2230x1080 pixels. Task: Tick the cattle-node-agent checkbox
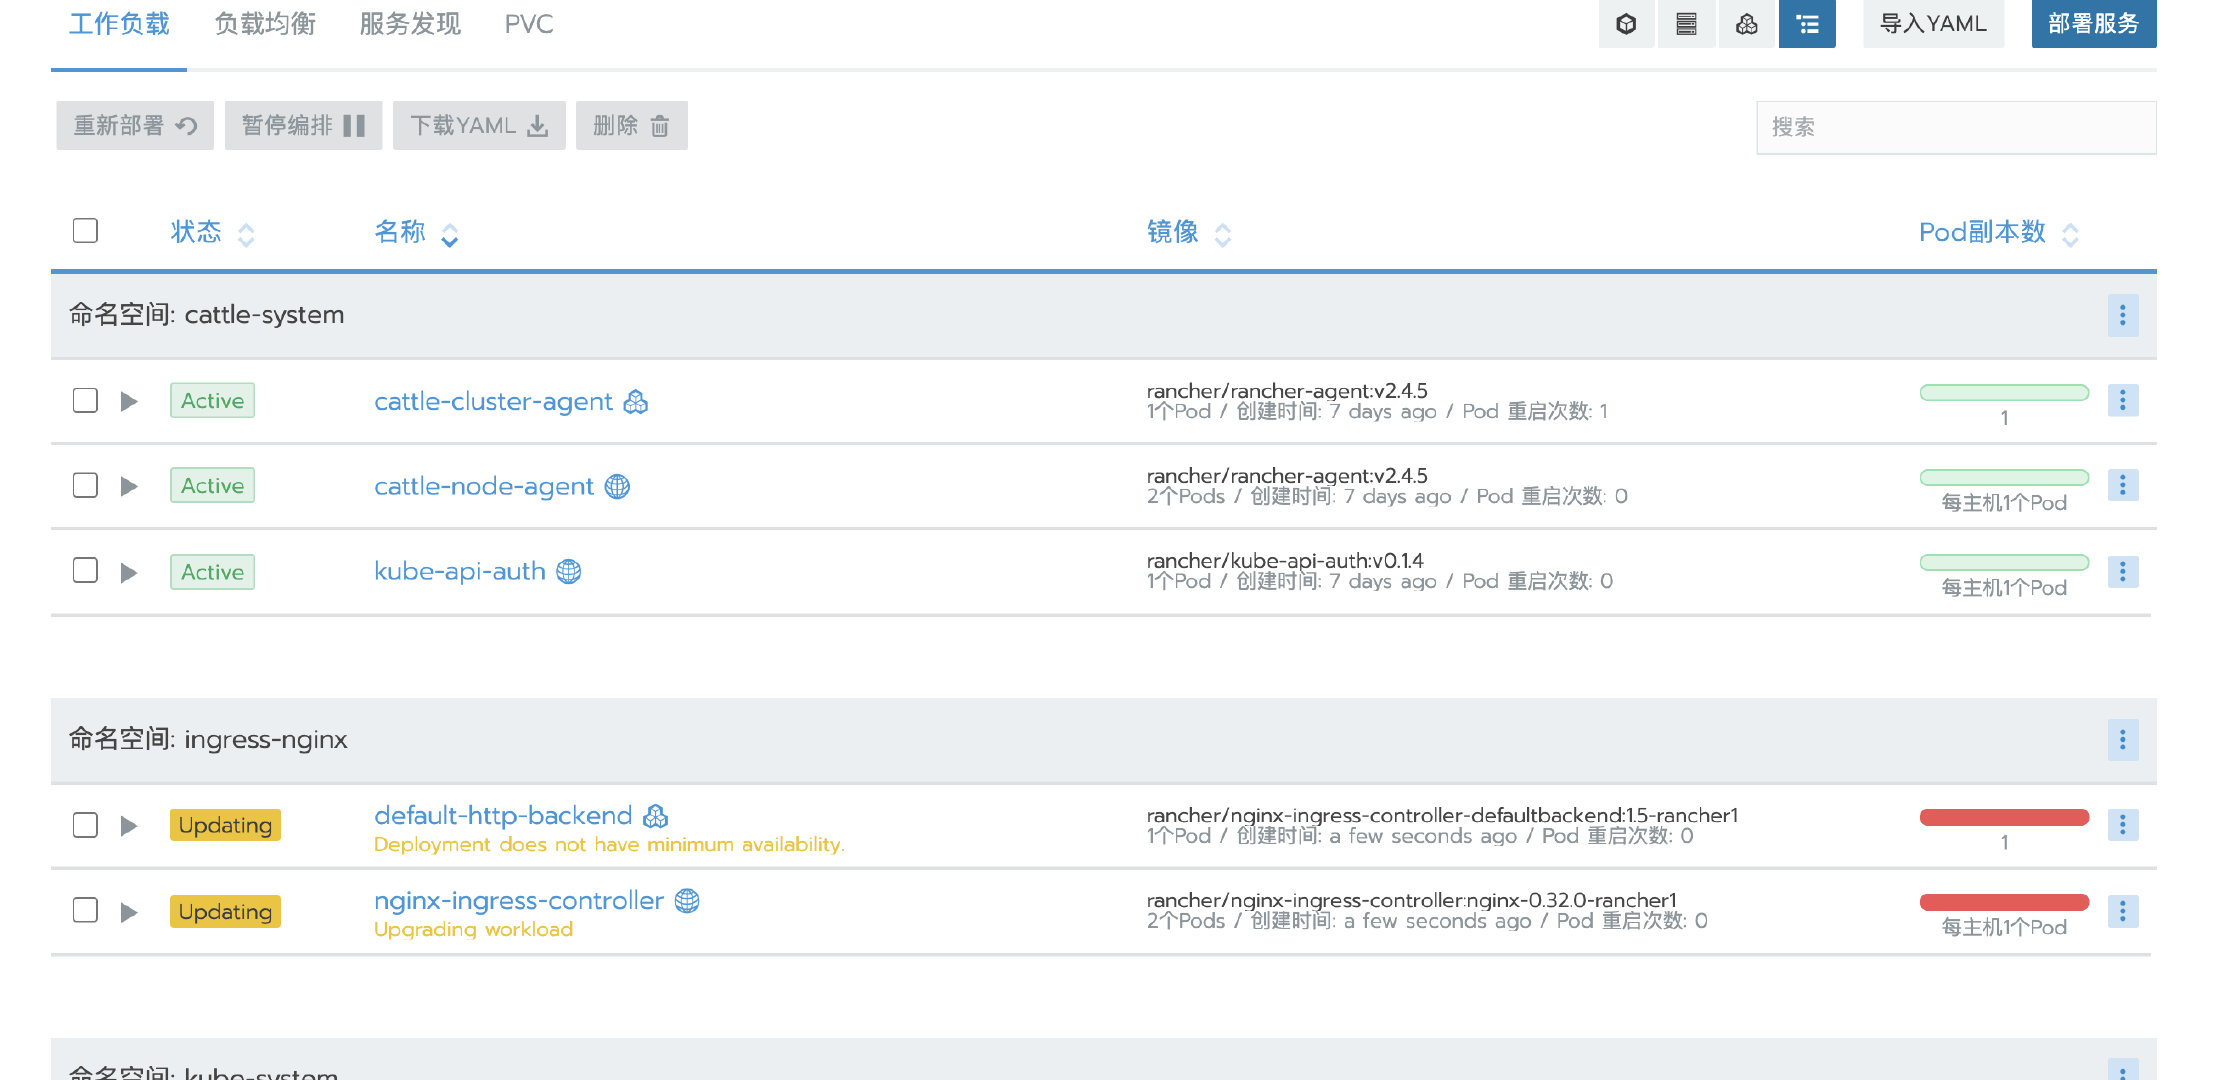85,486
